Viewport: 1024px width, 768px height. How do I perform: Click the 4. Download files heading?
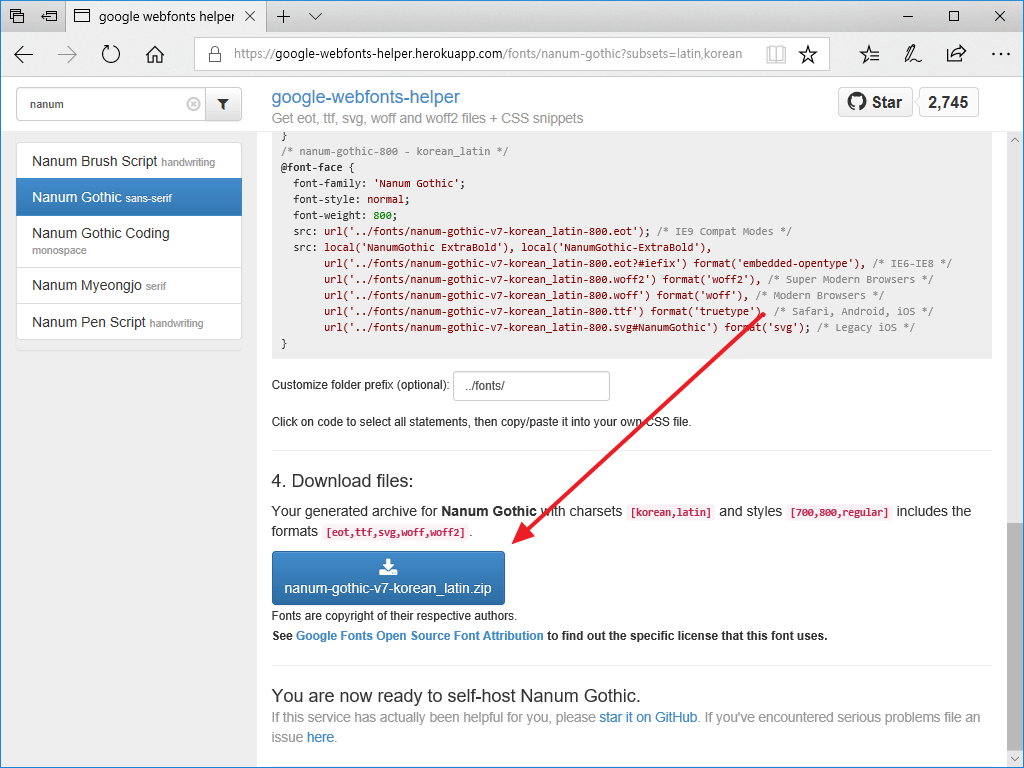coord(342,481)
